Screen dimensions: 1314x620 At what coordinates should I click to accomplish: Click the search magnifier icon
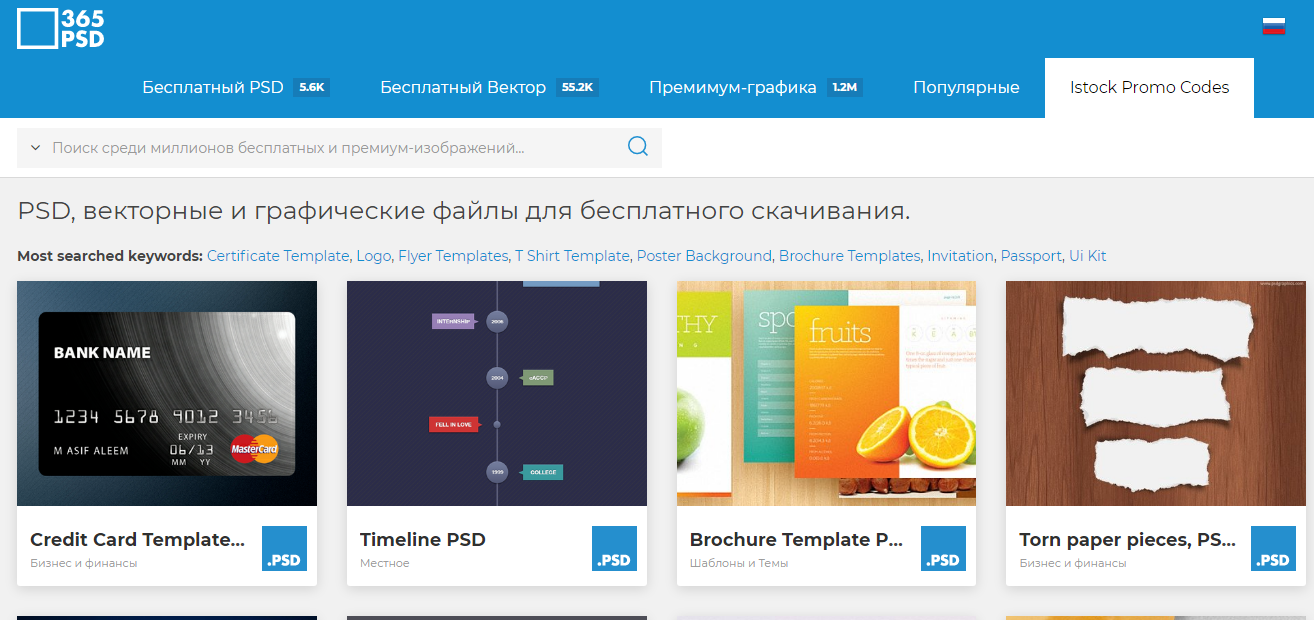[x=637, y=146]
